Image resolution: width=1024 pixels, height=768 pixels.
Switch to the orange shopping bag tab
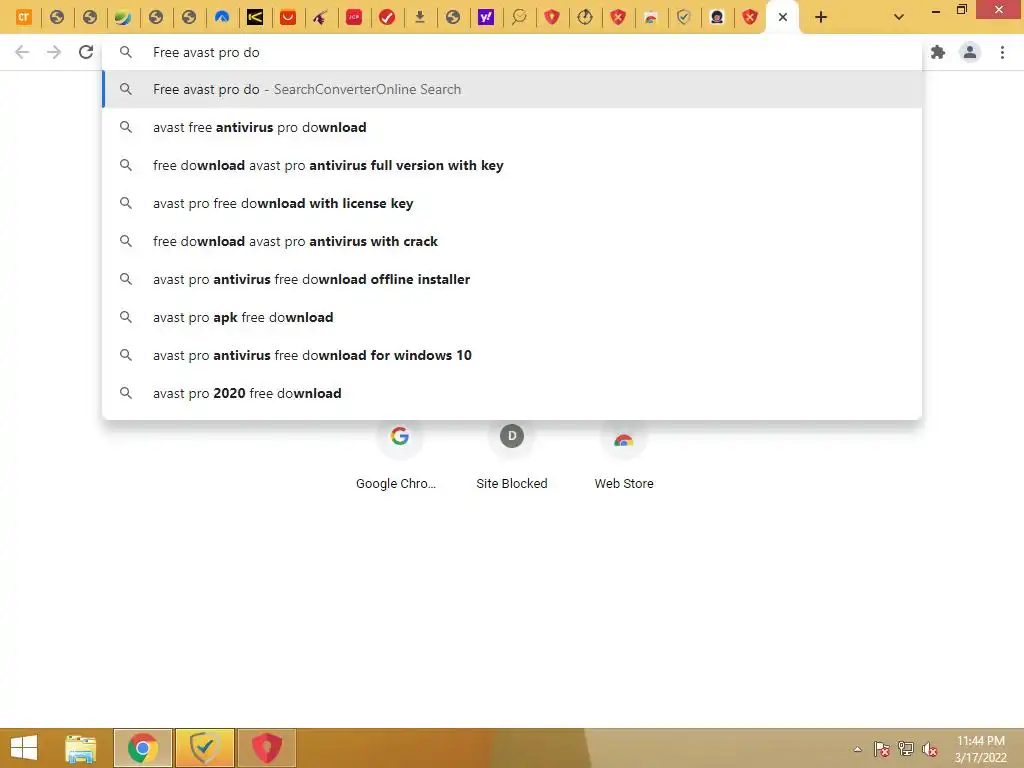point(288,17)
